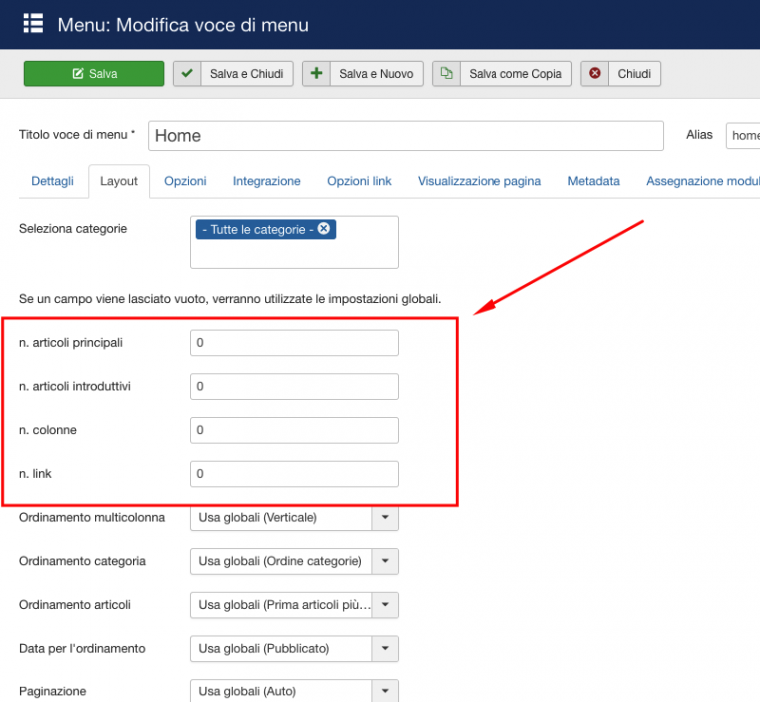
Task: Click the Titolo voce di menu field
Action: (x=405, y=136)
